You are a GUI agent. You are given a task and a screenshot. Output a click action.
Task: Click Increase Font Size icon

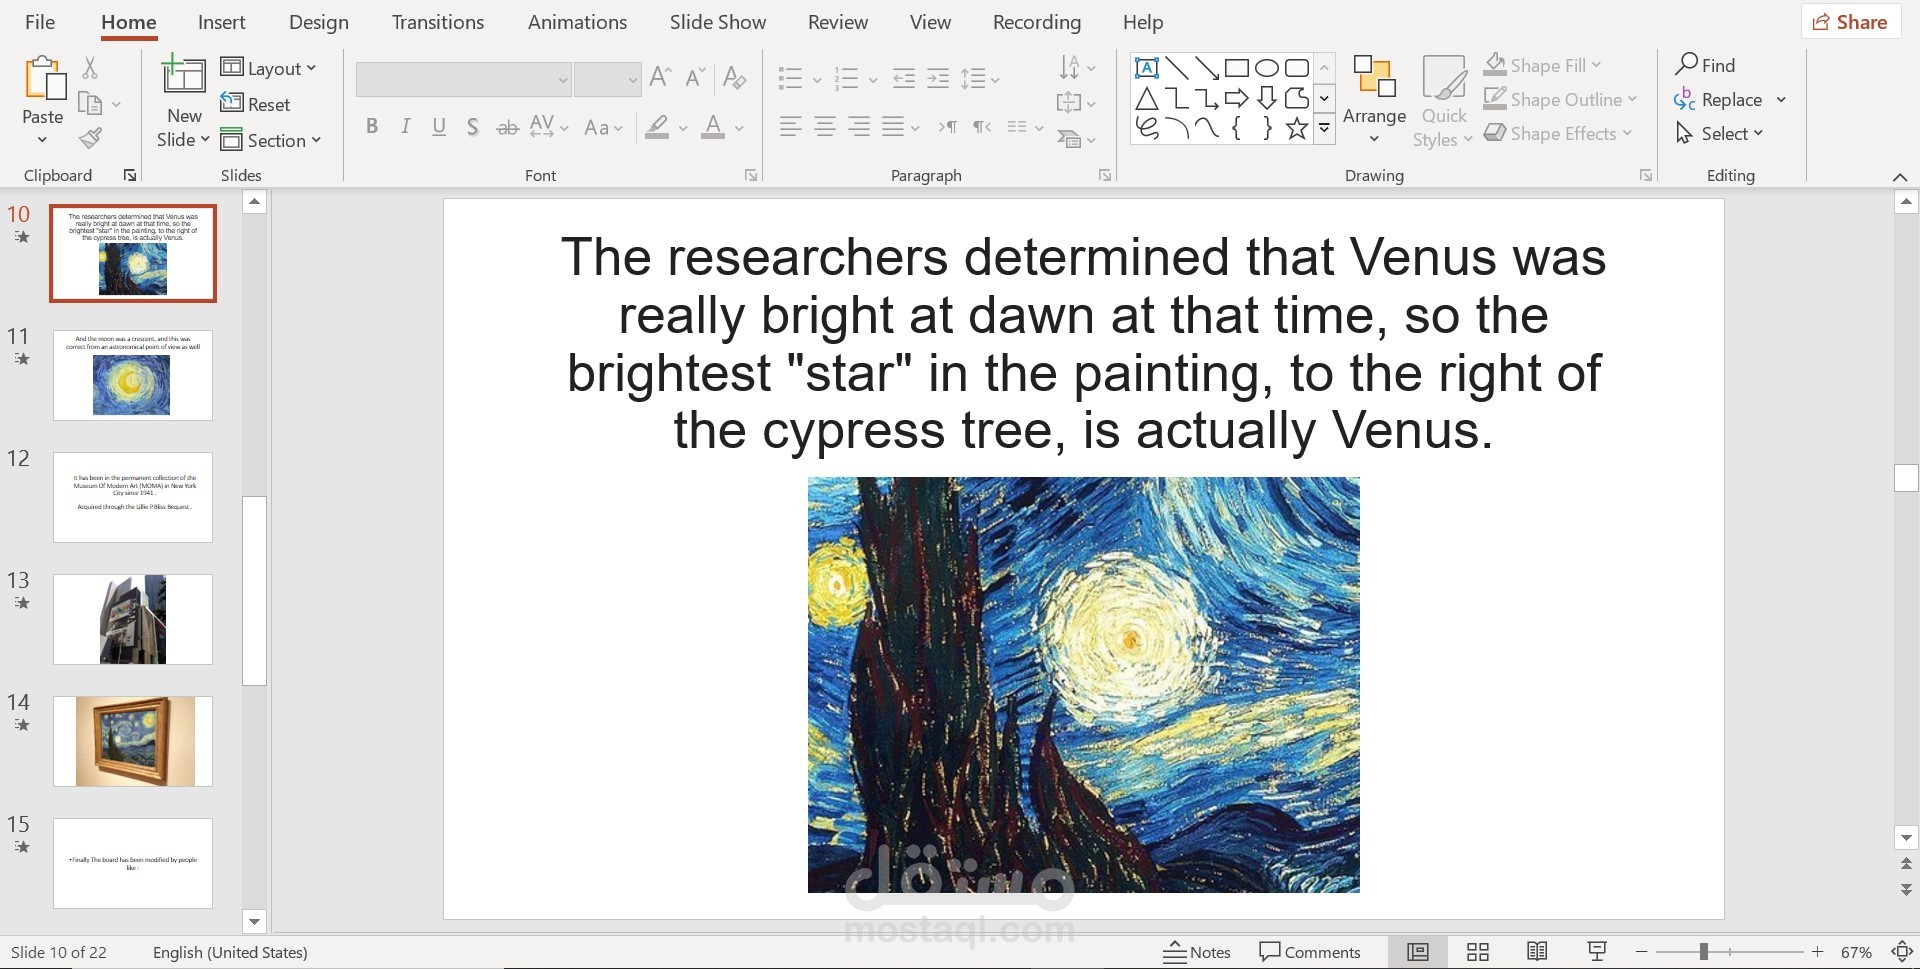point(660,77)
